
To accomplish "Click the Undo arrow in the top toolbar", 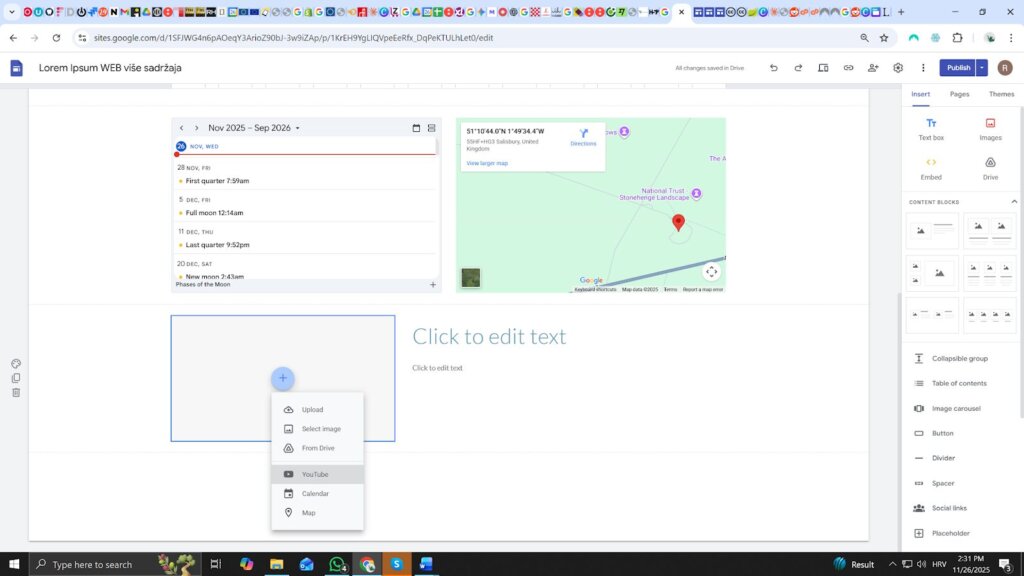I will click(773, 68).
